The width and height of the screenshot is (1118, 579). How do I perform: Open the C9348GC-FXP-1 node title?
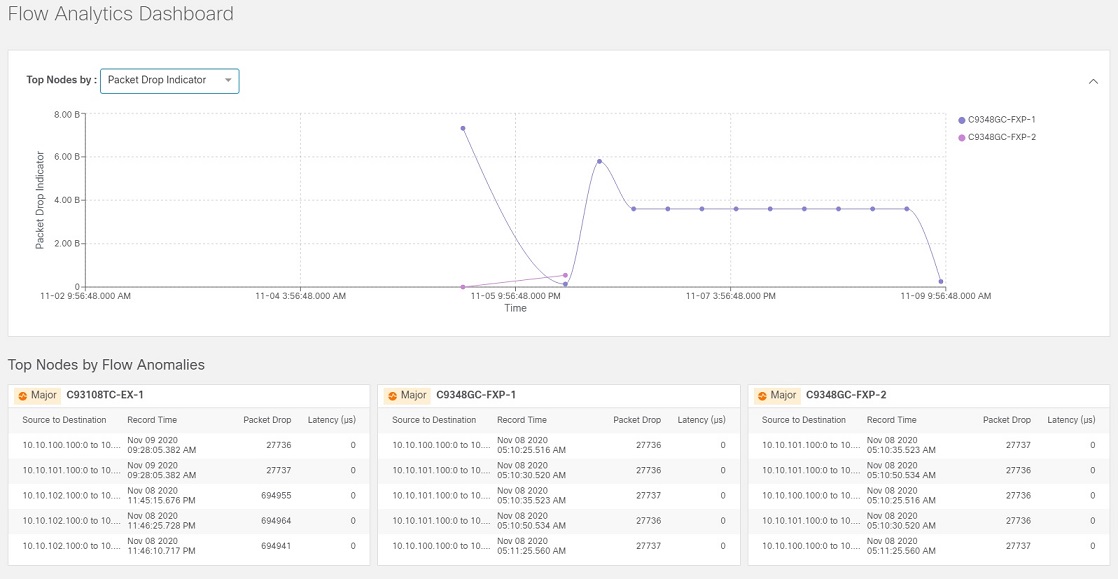coord(476,394)
